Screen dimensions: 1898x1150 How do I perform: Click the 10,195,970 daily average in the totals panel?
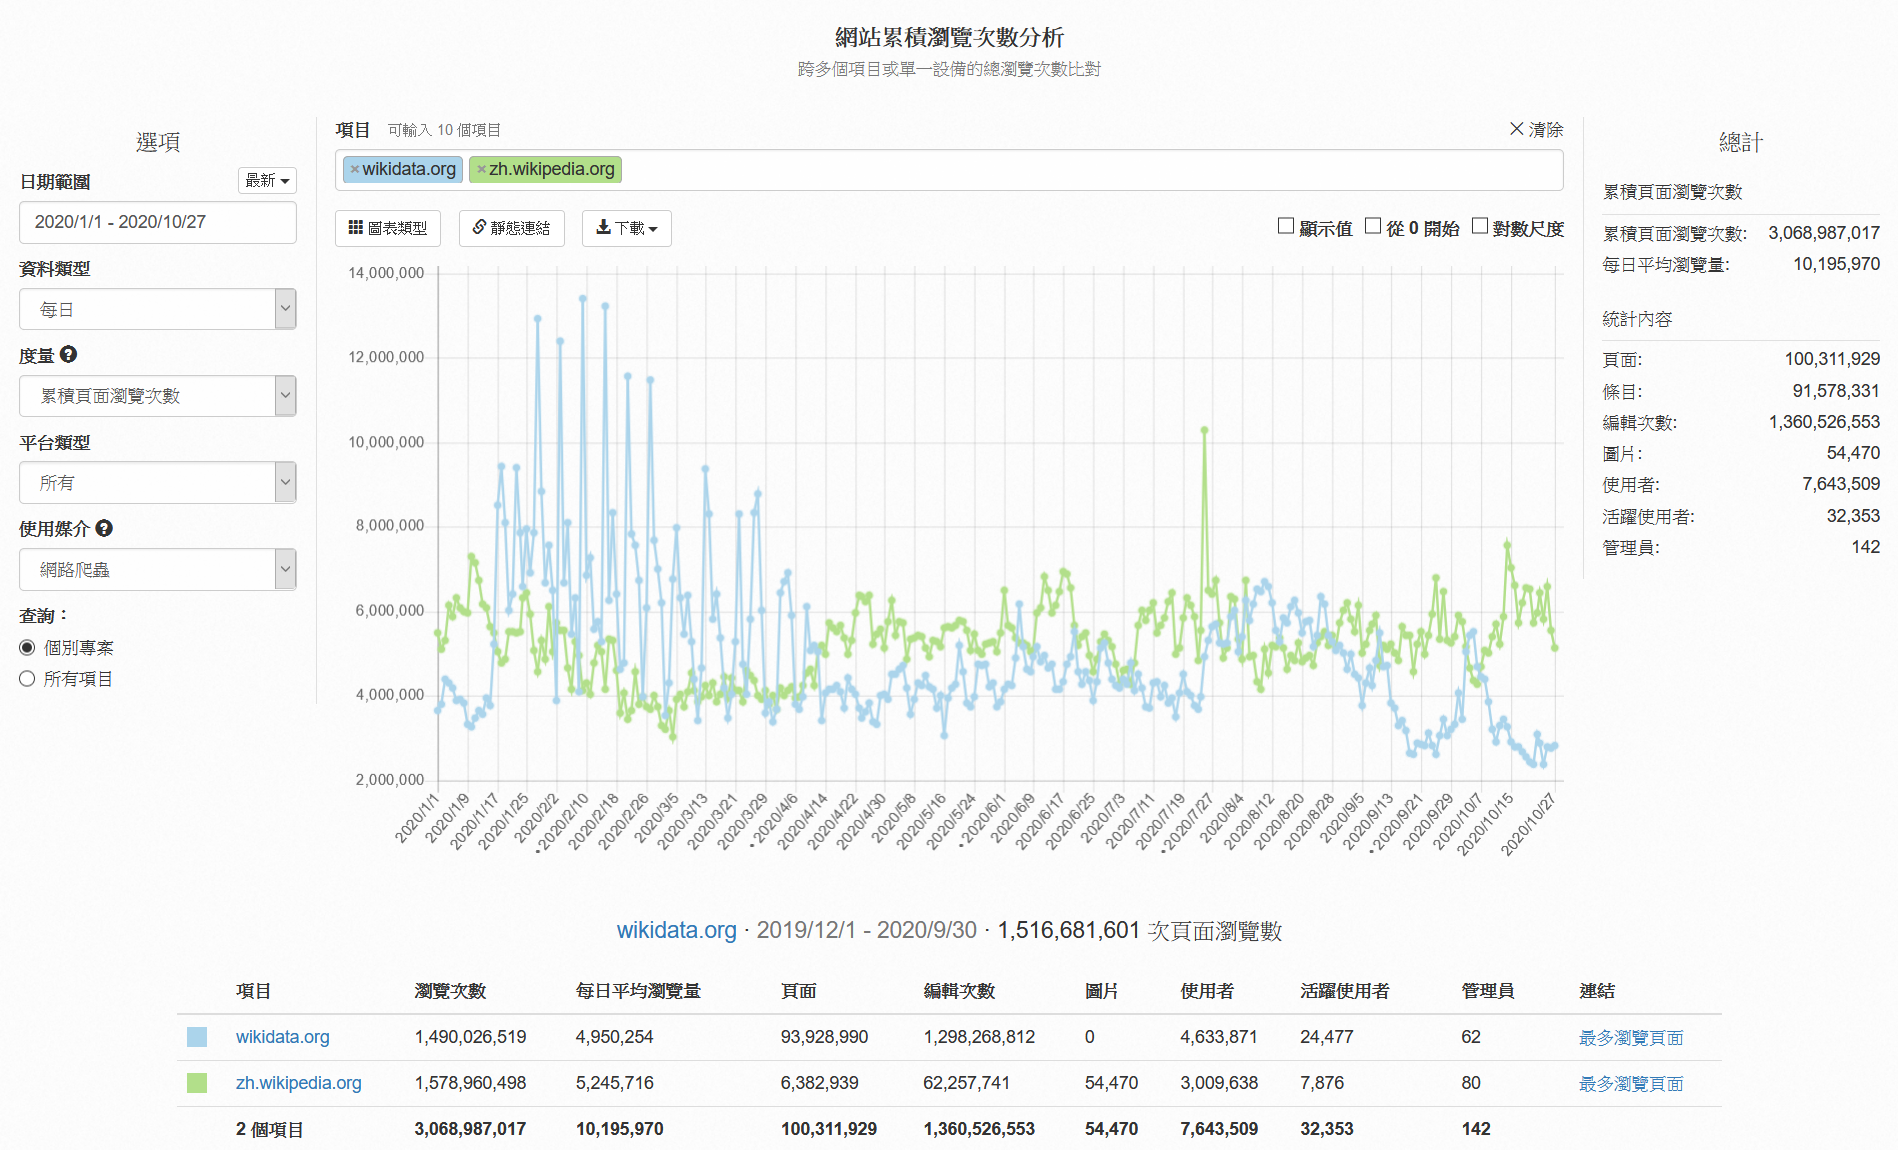point(1836,264)
